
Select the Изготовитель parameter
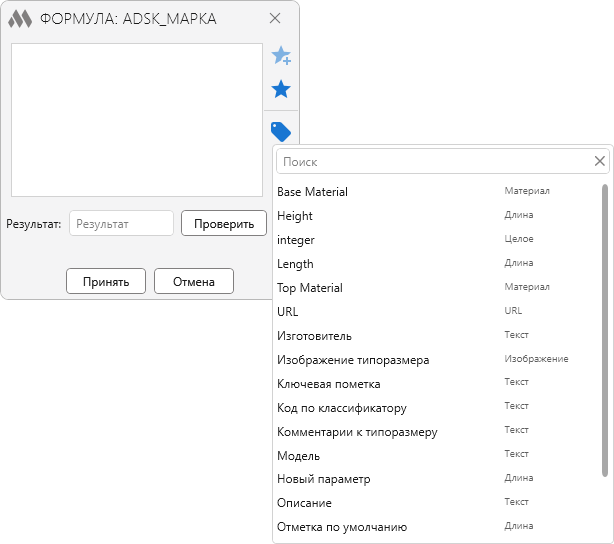[438, 336]
